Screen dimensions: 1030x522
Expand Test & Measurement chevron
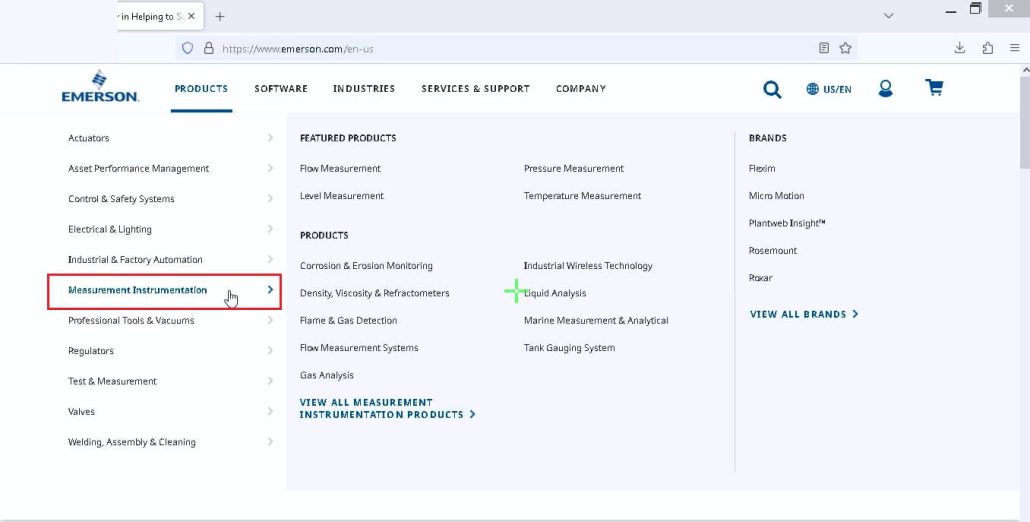[270, 381]
